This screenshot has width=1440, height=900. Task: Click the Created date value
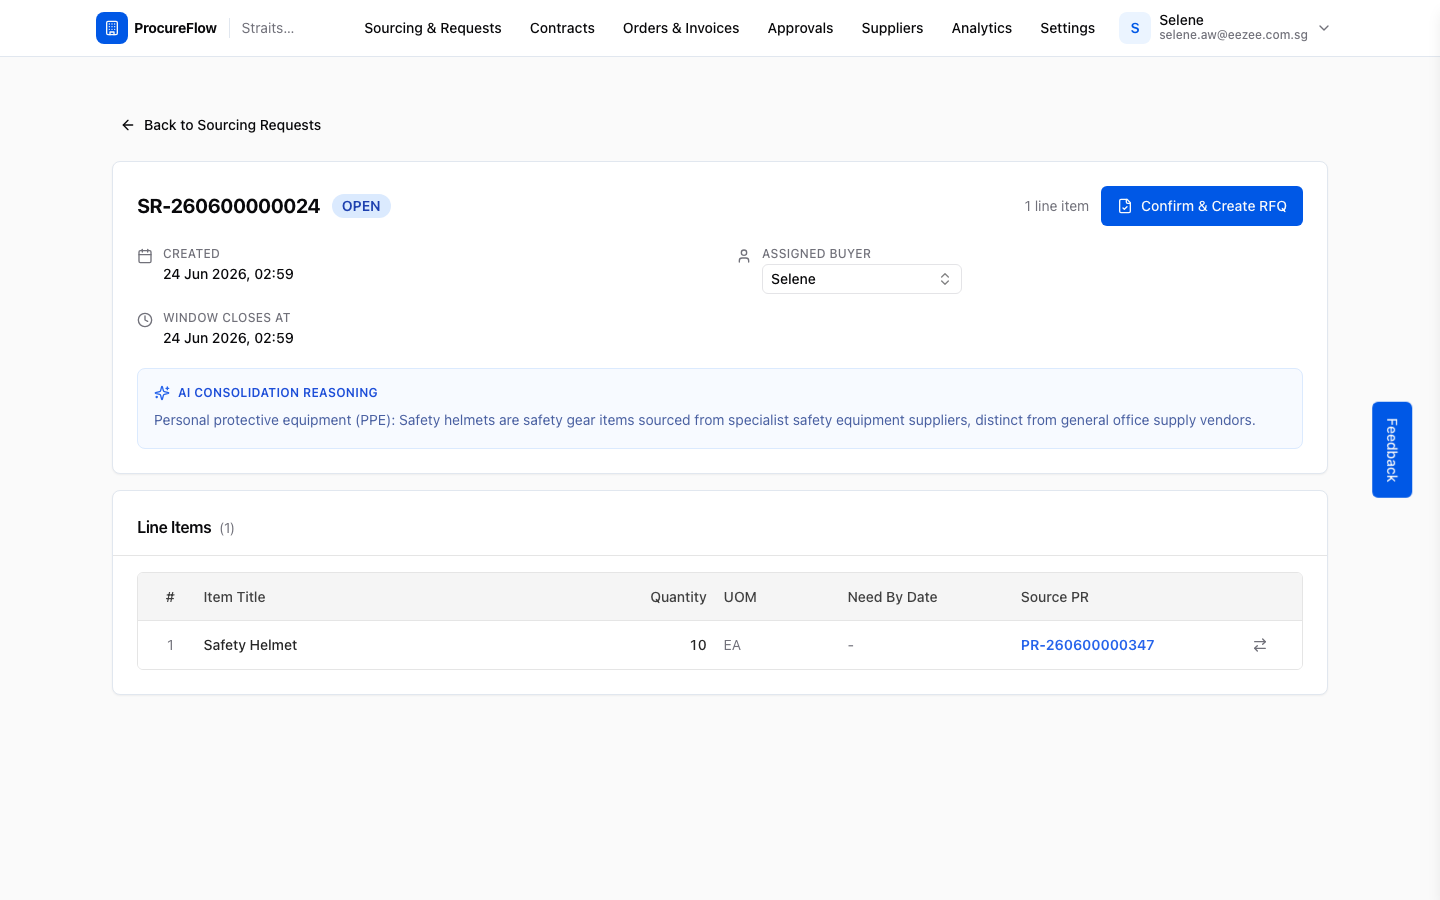coord(228,274)
